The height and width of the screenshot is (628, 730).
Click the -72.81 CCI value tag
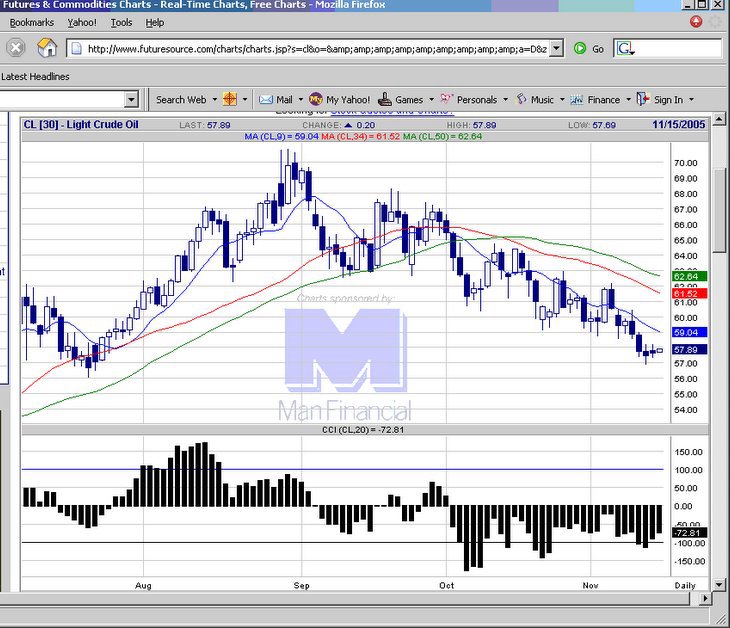pyautogui.click(x=690, y=533)
